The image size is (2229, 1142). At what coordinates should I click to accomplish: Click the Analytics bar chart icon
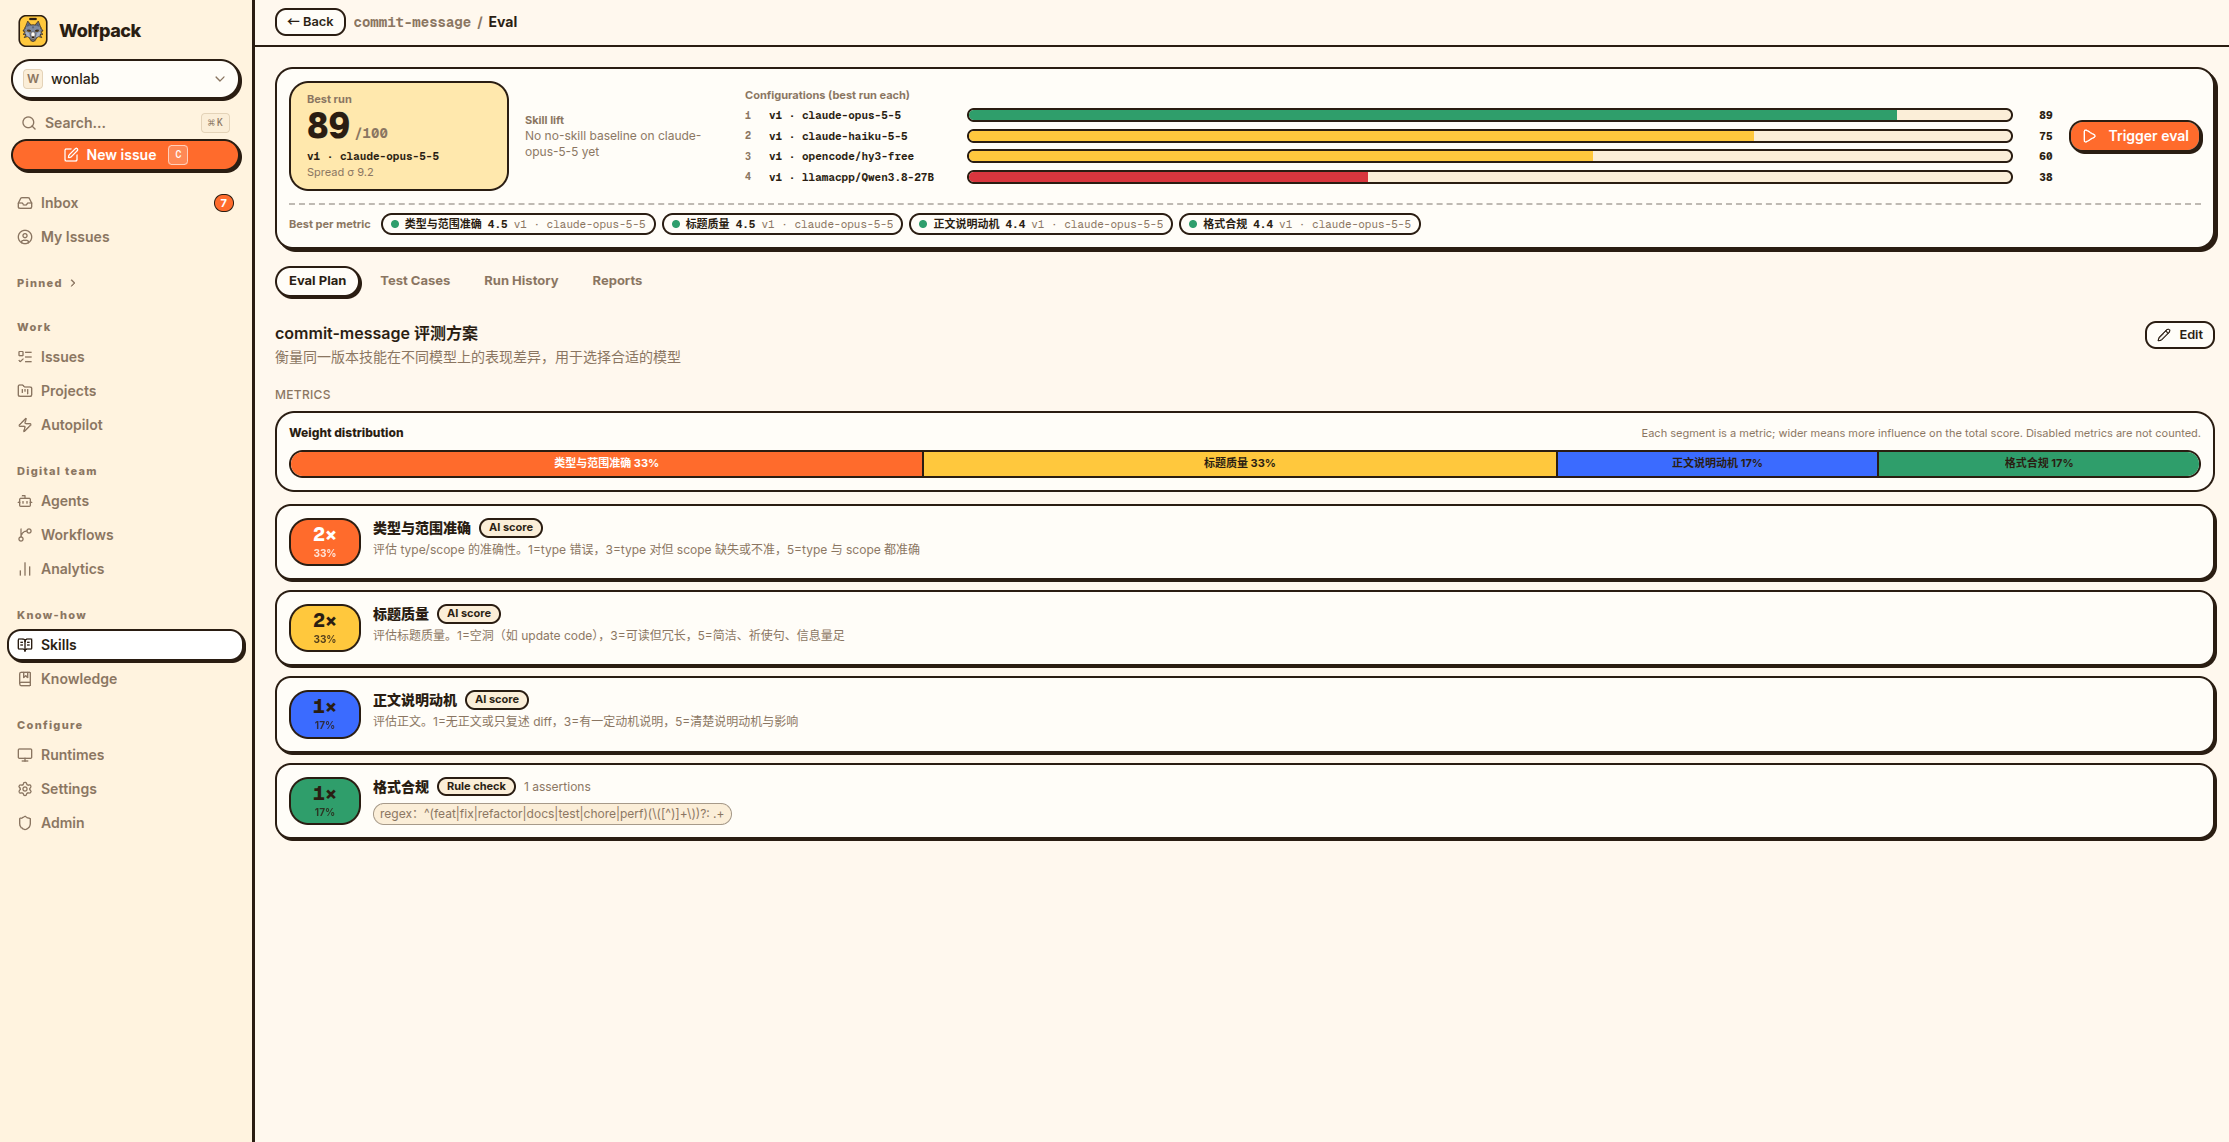pos(25,569)
